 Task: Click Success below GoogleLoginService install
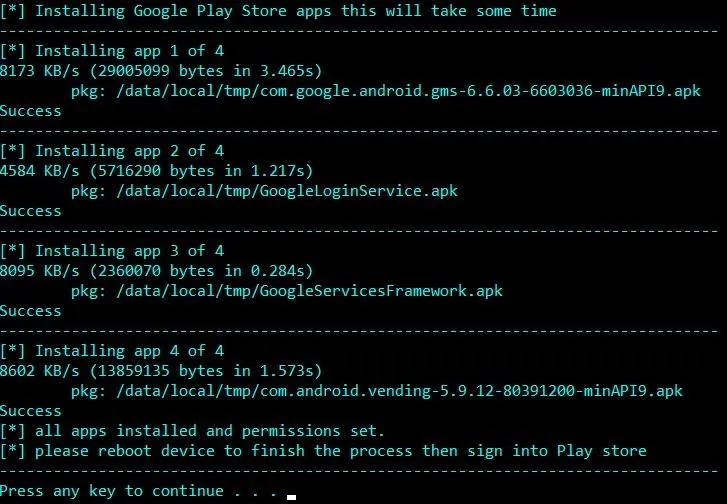click(31, 211)
